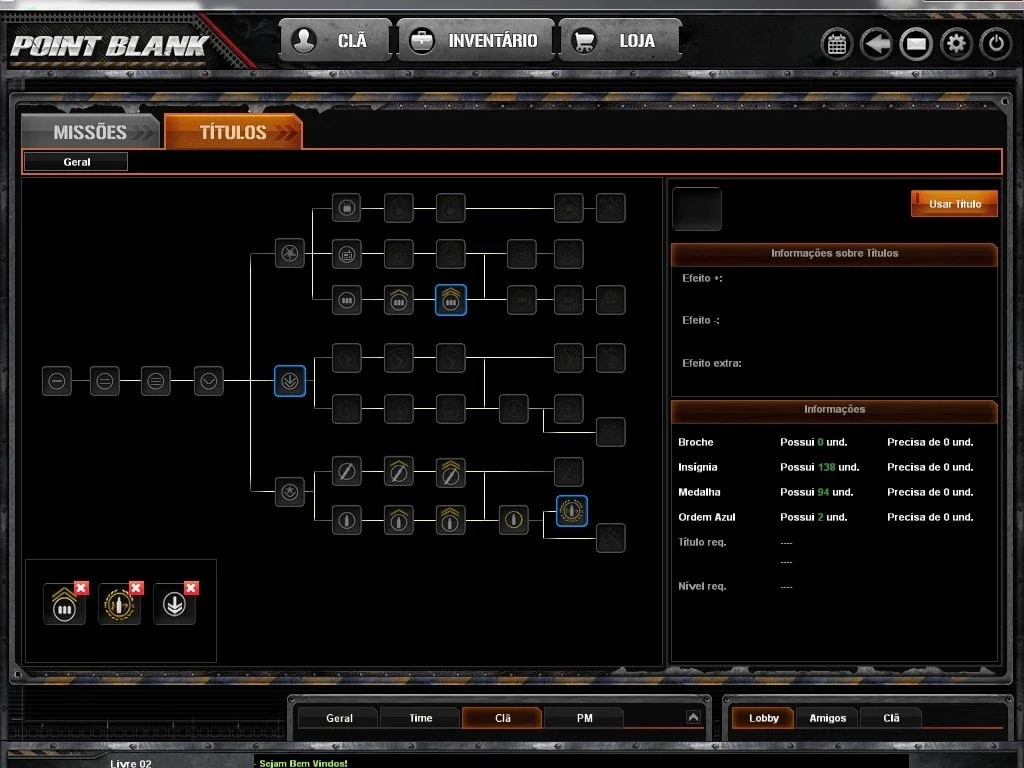Select the highlighted bullet wreath title node
This screenshot has height=768, width=1024.
click(x=571, y=511)
